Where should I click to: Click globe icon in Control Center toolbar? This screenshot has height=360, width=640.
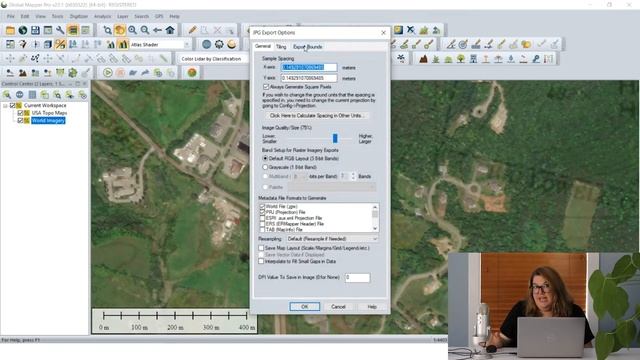pyautogui.click(x=20, y=95)
